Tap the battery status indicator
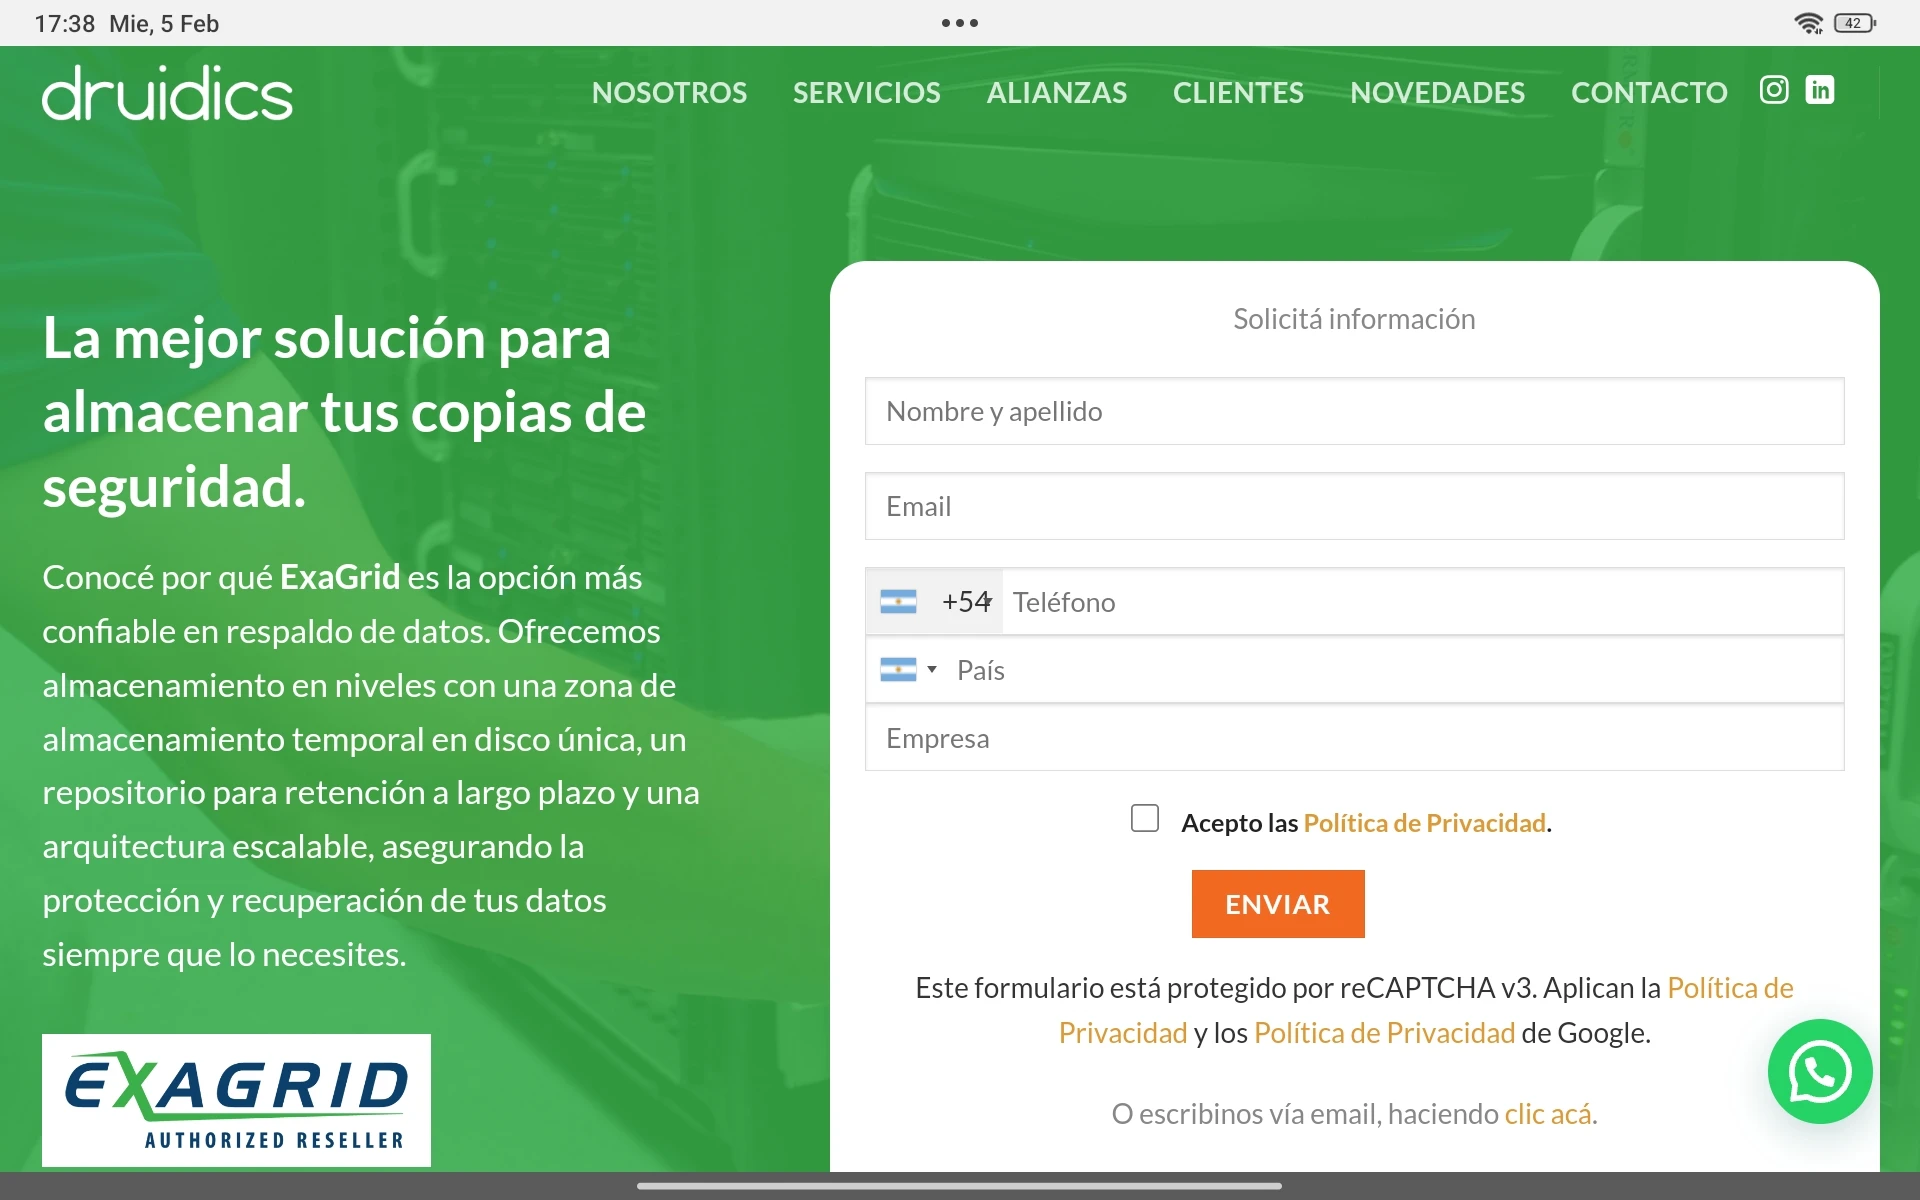The width and height of the screenshot is (1920, 1200). 1855,23
